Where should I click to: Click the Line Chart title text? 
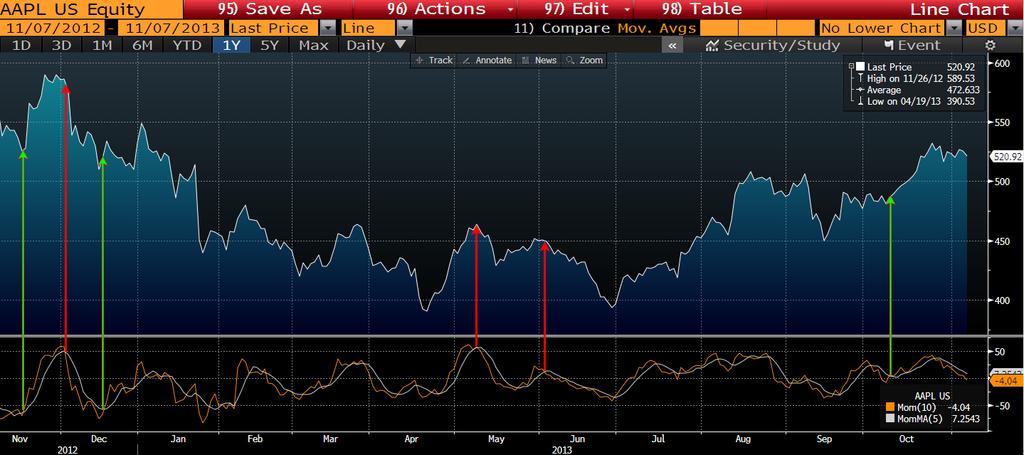tap(959, 9)
